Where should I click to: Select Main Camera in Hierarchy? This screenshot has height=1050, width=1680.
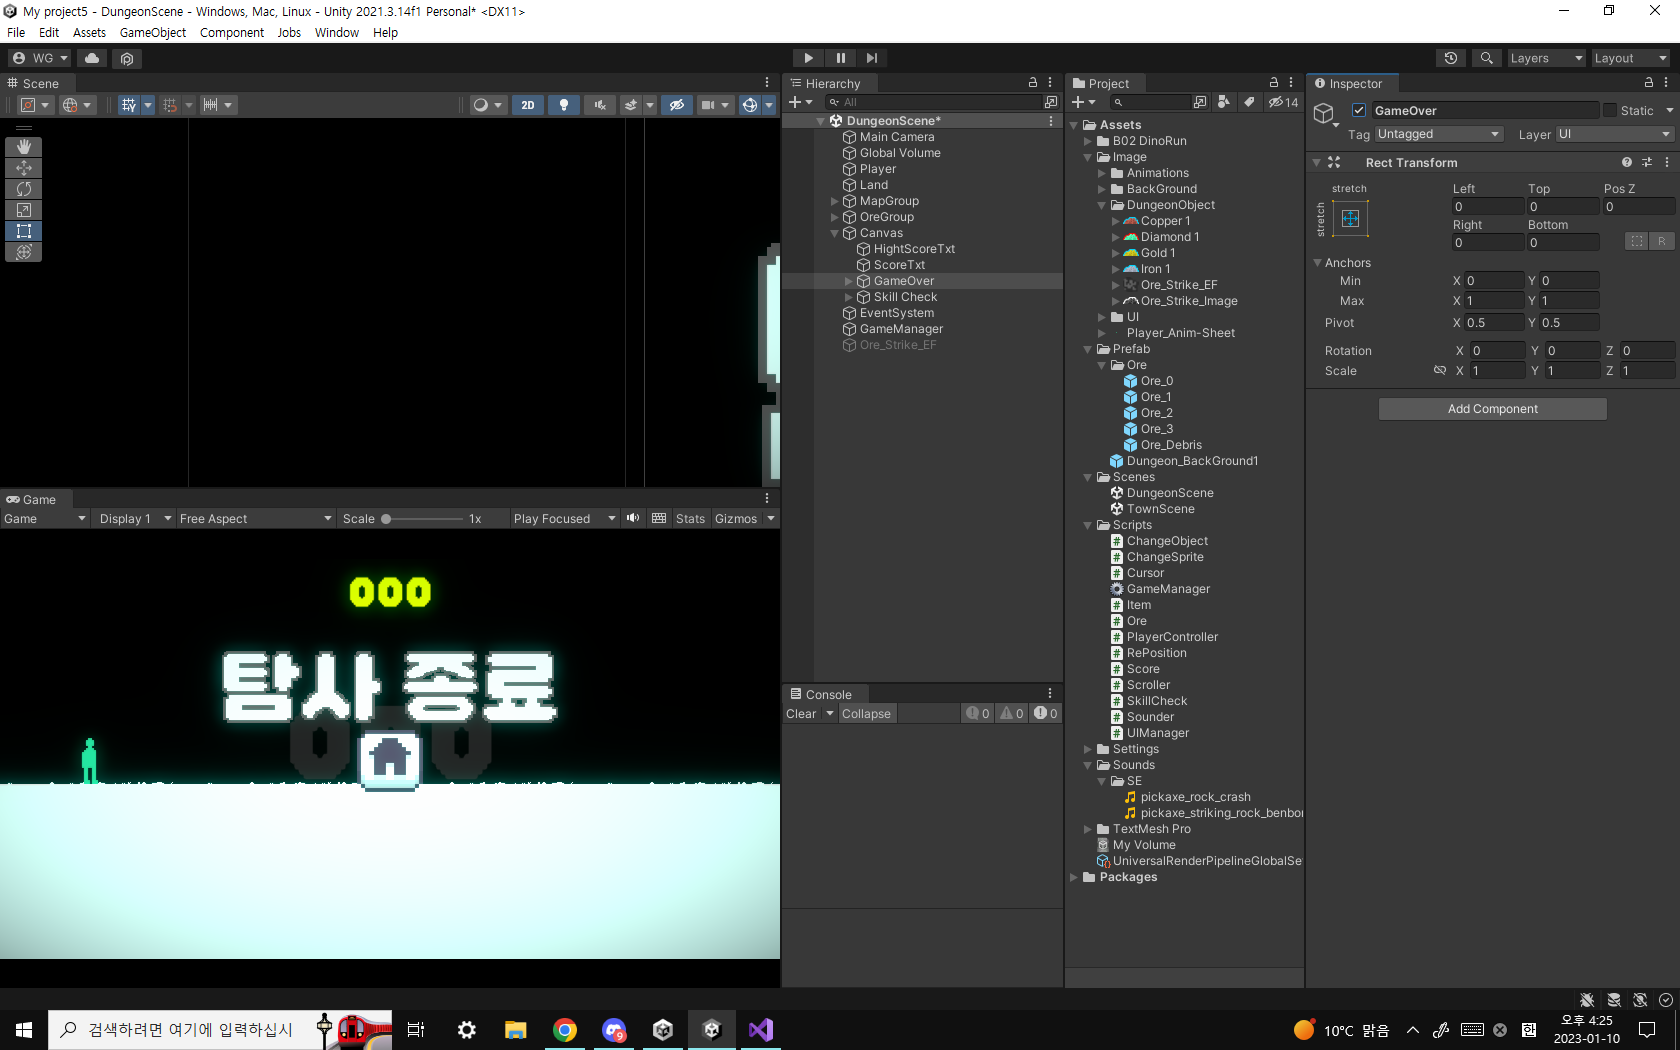(x=897, y=137)
